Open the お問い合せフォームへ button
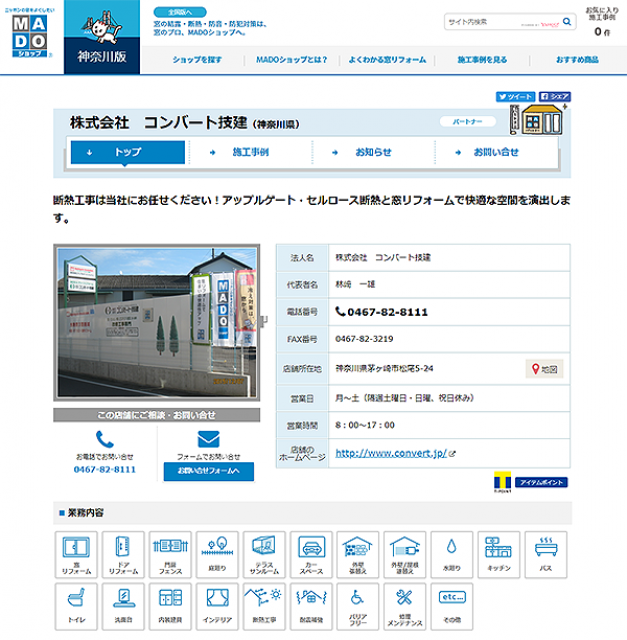The image size is (627, 640). tap(208, 470)
